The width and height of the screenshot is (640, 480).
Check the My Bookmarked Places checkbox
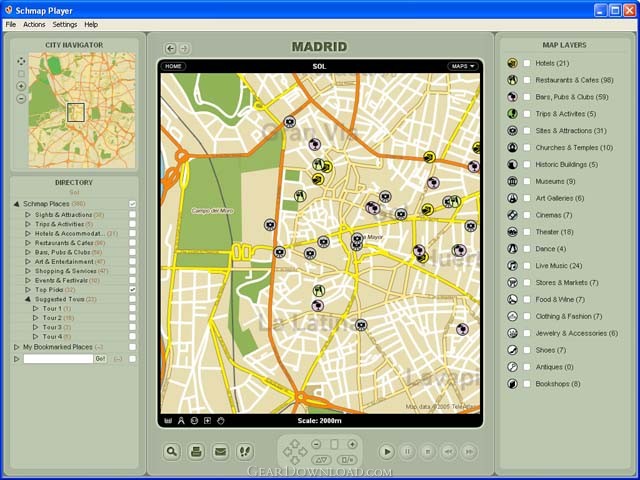pyautogui.click(x=132, y=347)
